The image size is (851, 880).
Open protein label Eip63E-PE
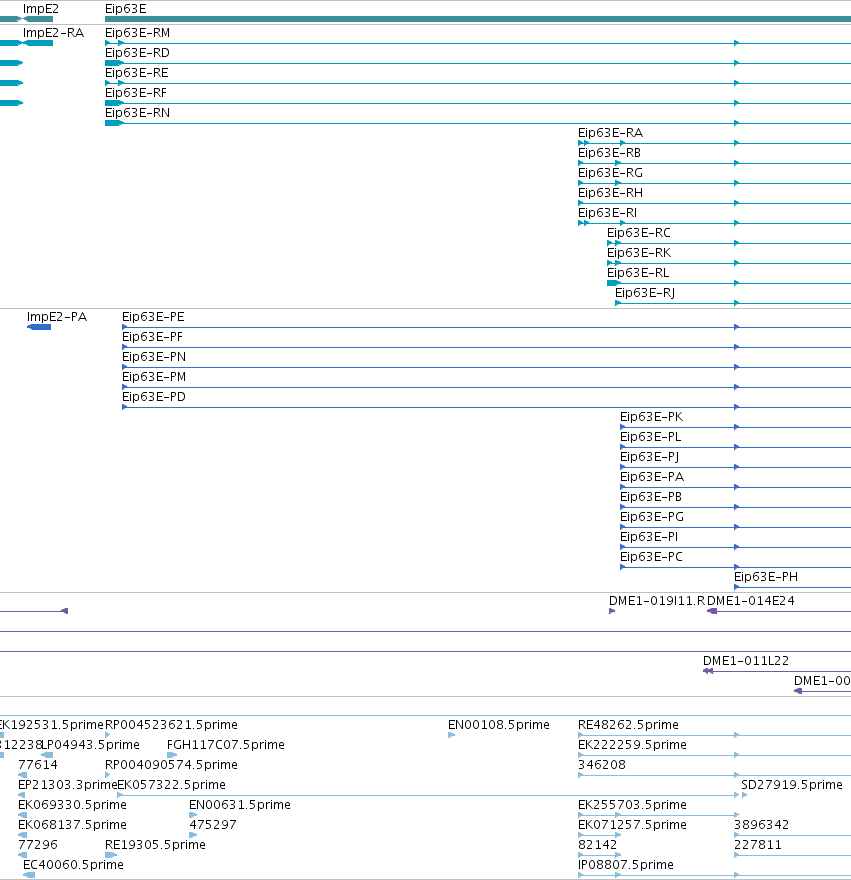pos(153,317)
